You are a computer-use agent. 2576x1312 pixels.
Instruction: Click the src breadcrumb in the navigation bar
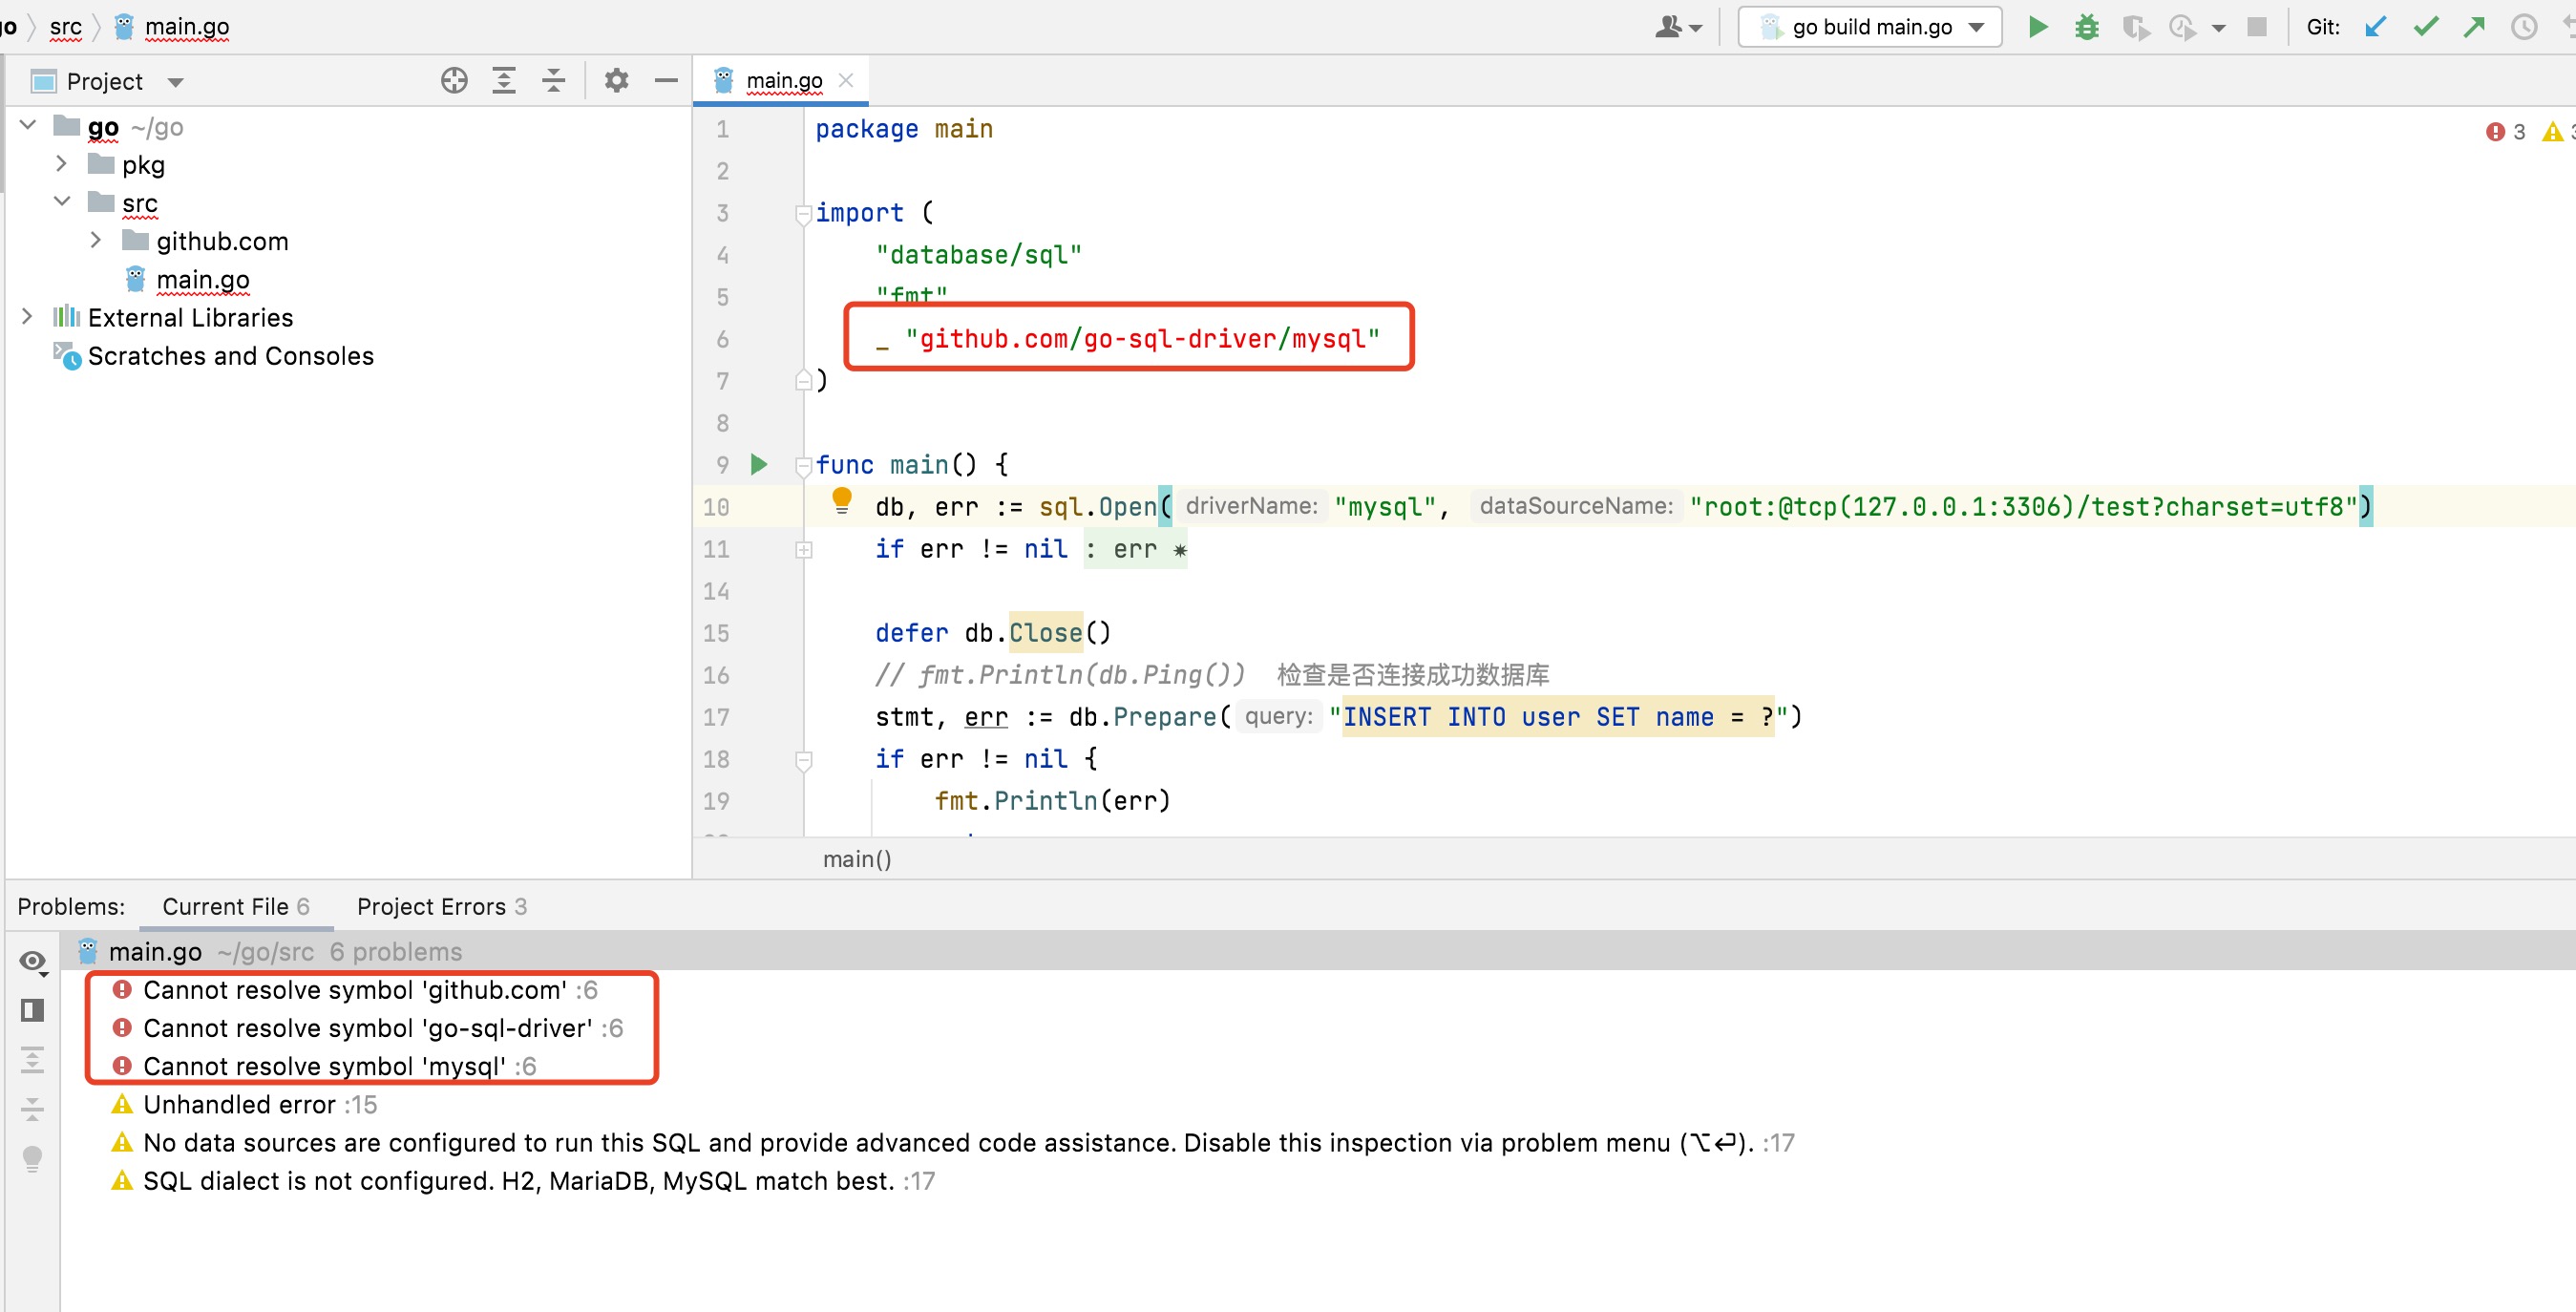(66, 27)
